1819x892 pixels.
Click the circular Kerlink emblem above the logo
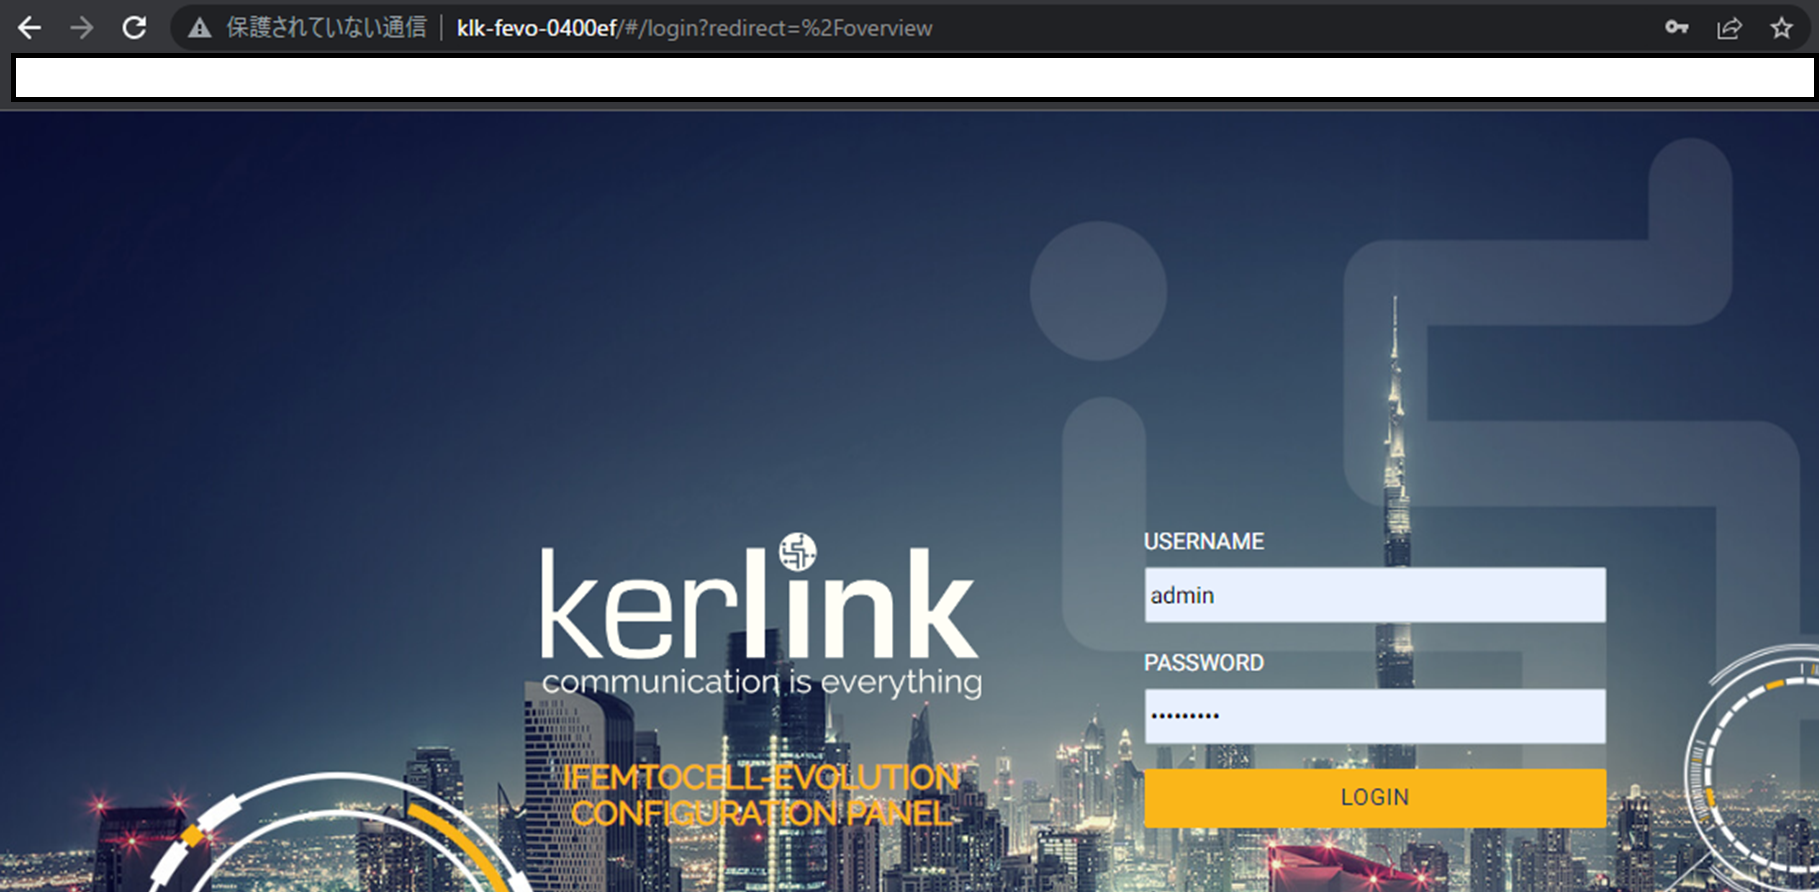click(797, 551)
